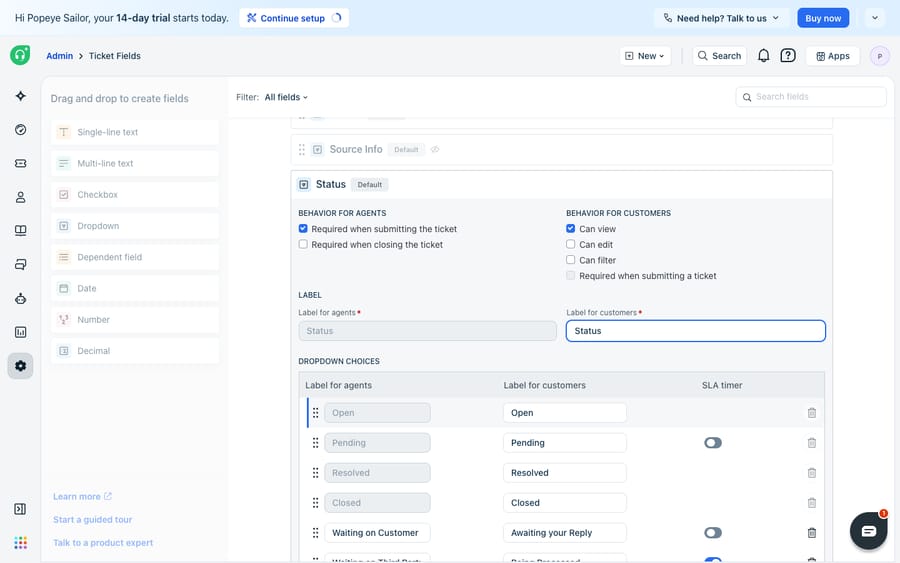Open the Forums conversation sidebar icon
Image resolution: width=900 pixels, height=563 pixels.
pyautogui.click(x=21, y=265)
